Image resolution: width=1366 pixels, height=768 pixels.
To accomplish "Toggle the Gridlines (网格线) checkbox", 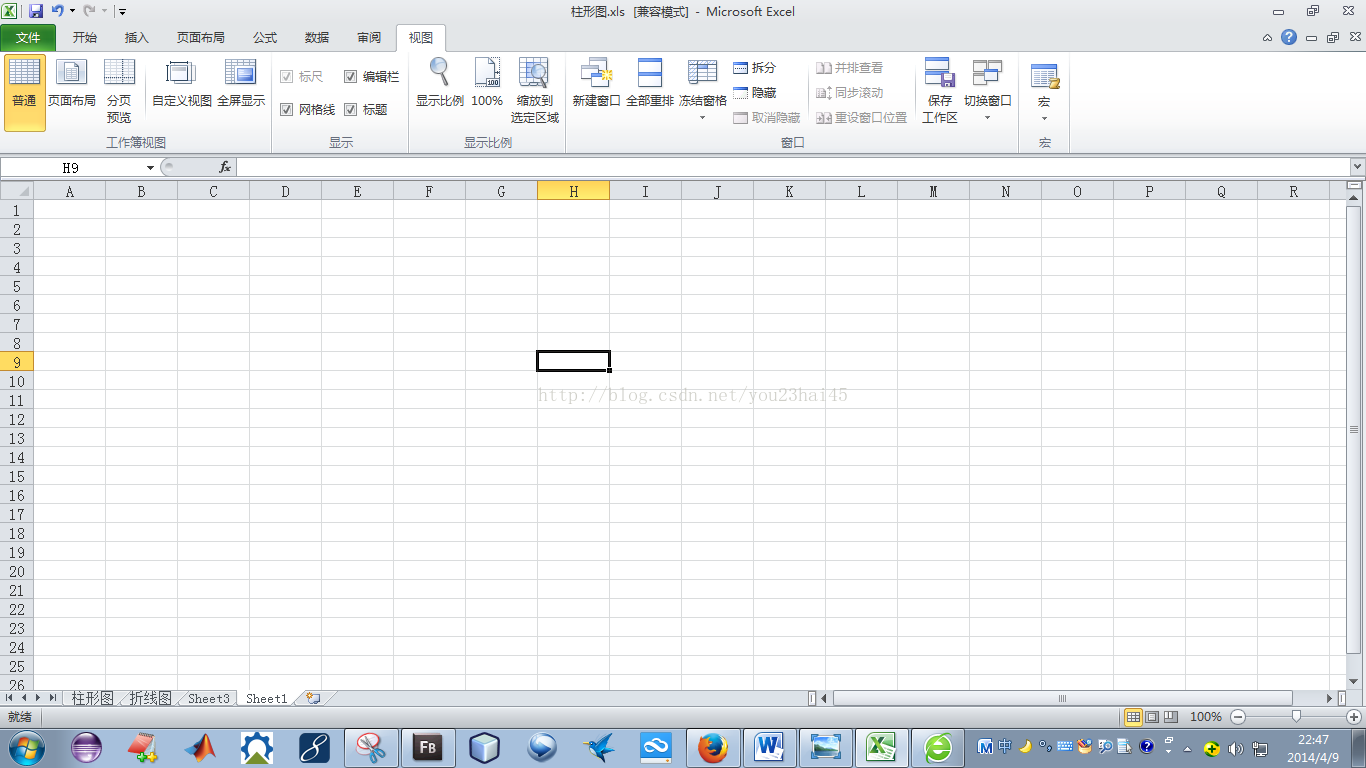I will click(x=287, y=110).
